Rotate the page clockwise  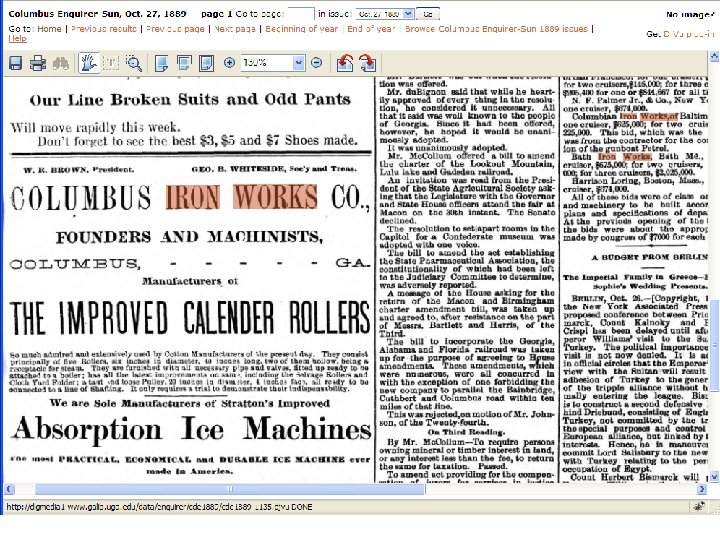tap(368, 63)
